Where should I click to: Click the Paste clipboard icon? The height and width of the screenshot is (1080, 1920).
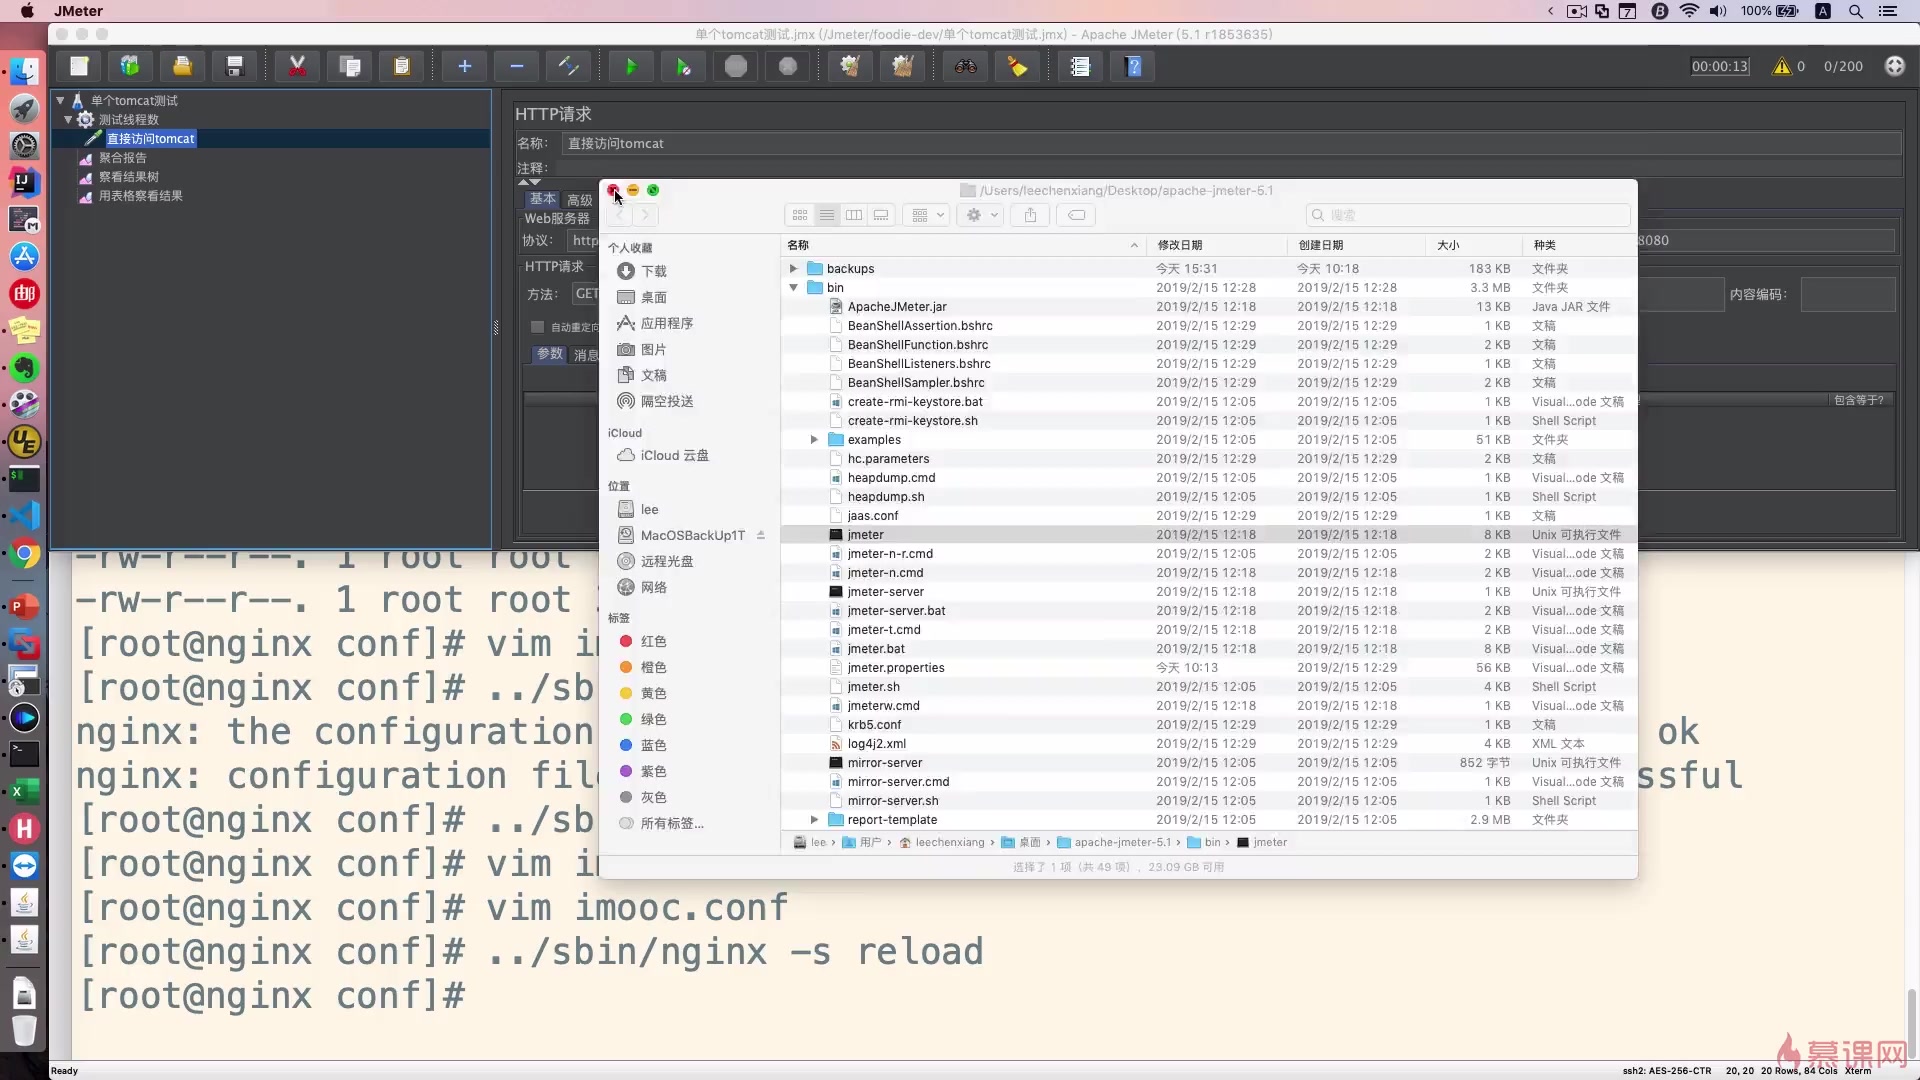tap(402, 66)
